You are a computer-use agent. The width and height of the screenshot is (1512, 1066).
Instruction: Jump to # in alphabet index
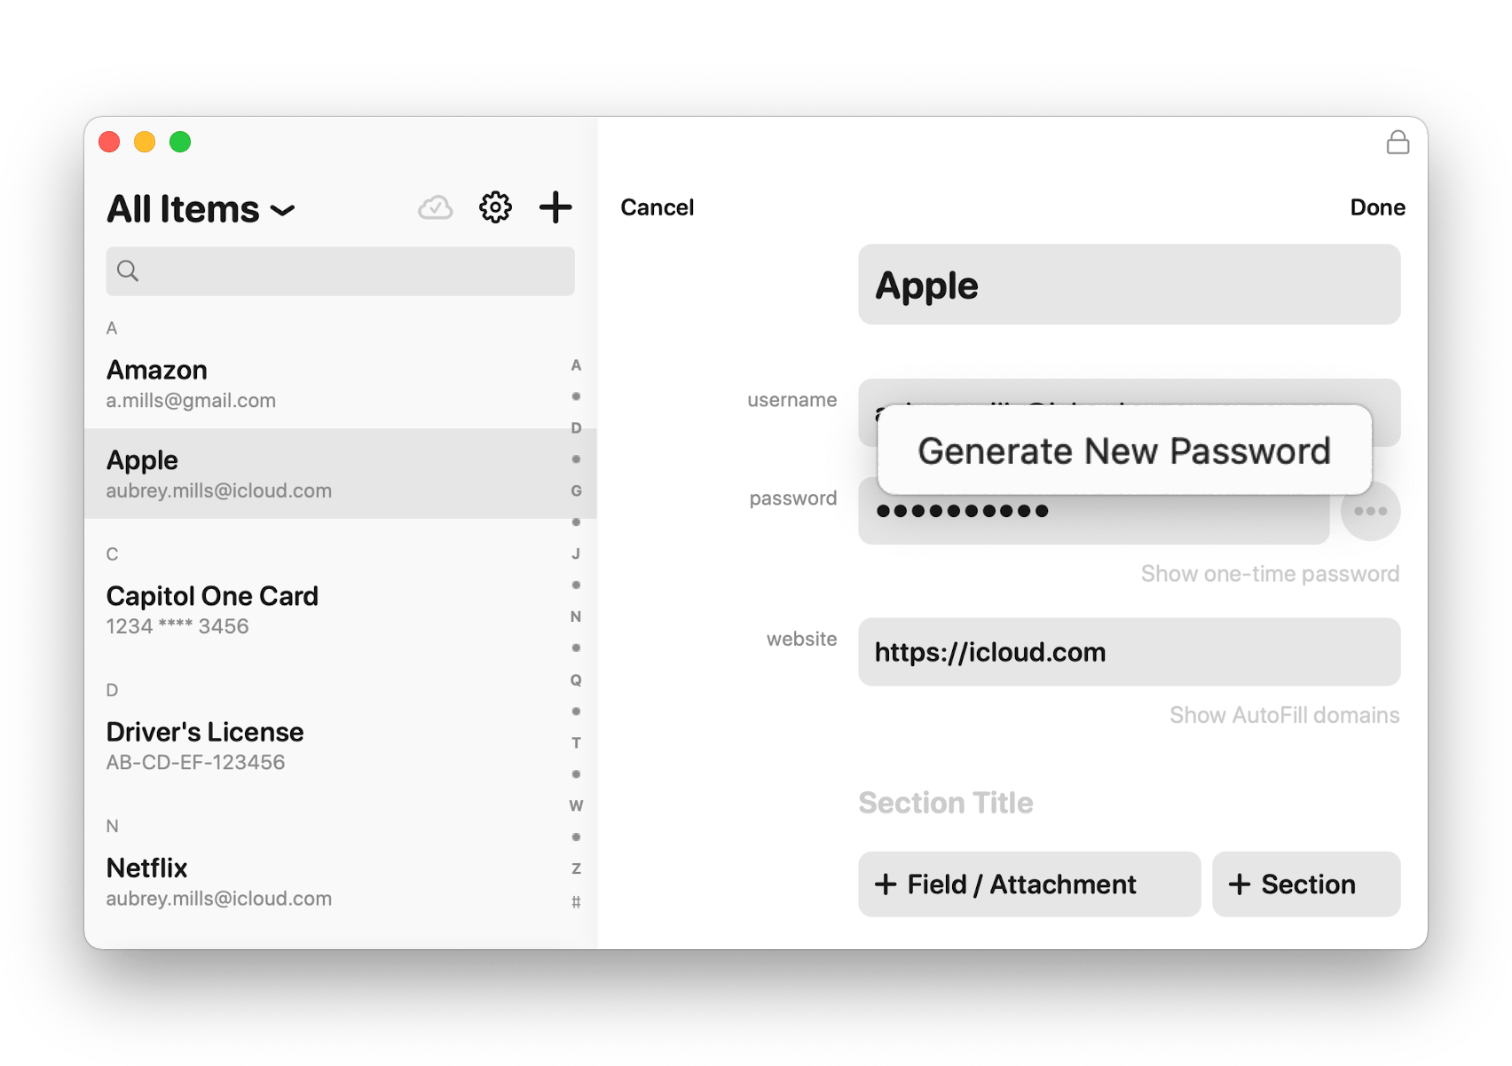[576, 902]
